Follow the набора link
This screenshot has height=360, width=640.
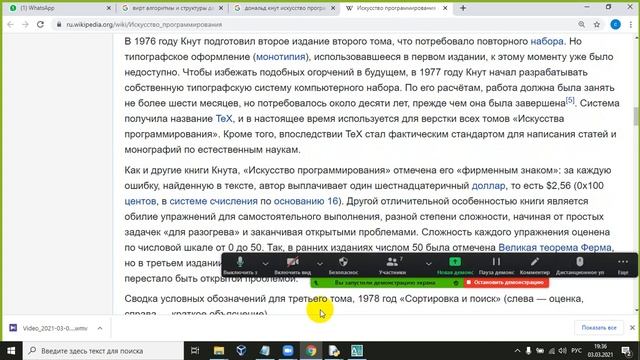(x=547, y=41)
